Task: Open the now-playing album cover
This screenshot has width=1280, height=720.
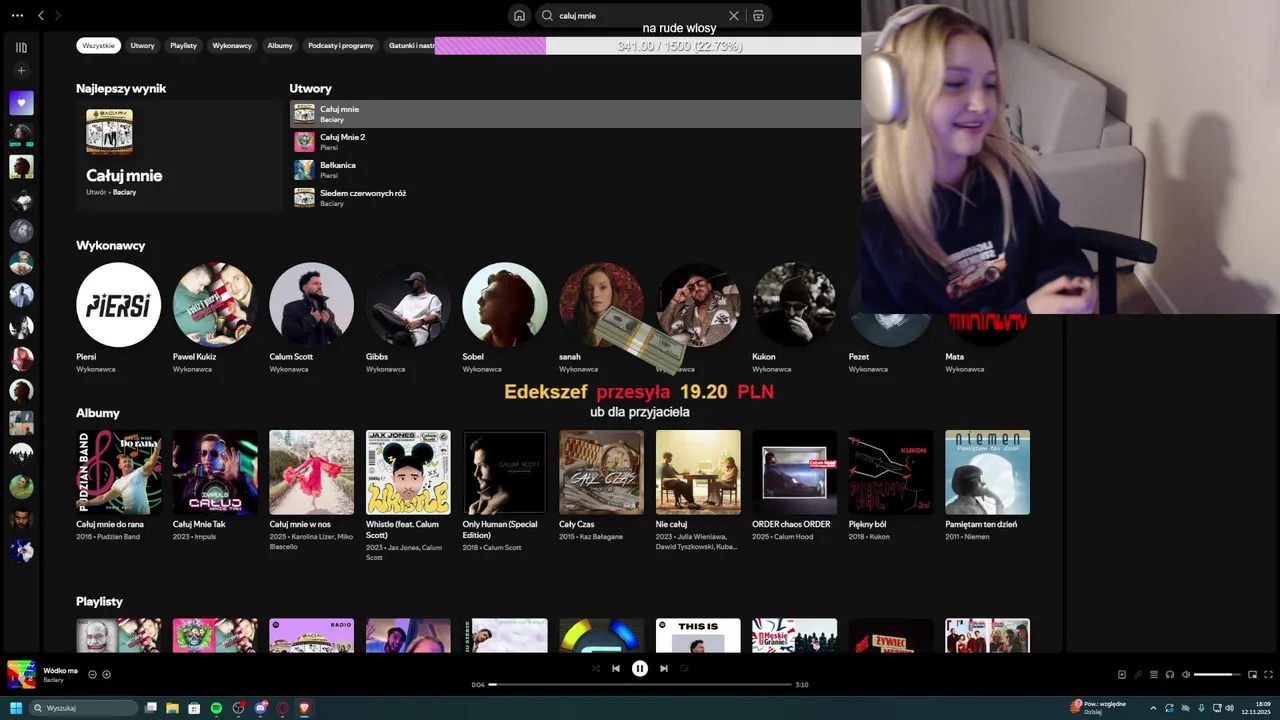Action: (x=21, y=674)
